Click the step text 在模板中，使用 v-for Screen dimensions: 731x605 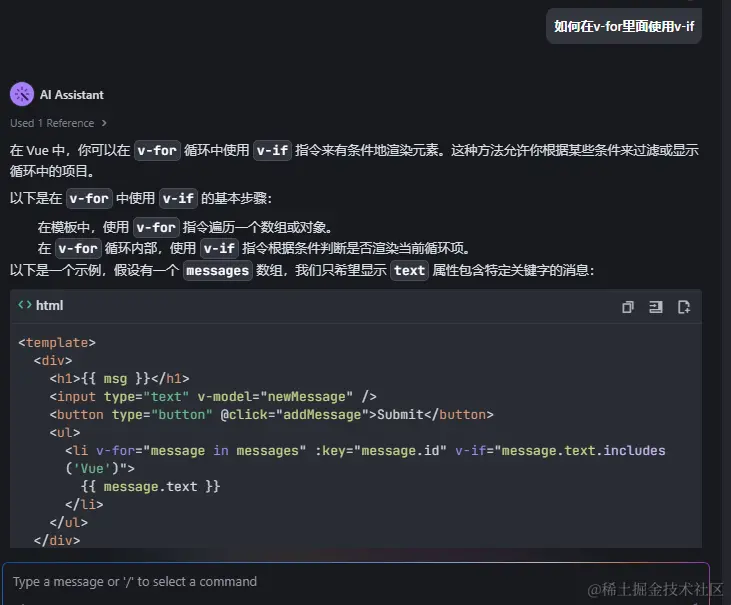(x=185, y=227)
